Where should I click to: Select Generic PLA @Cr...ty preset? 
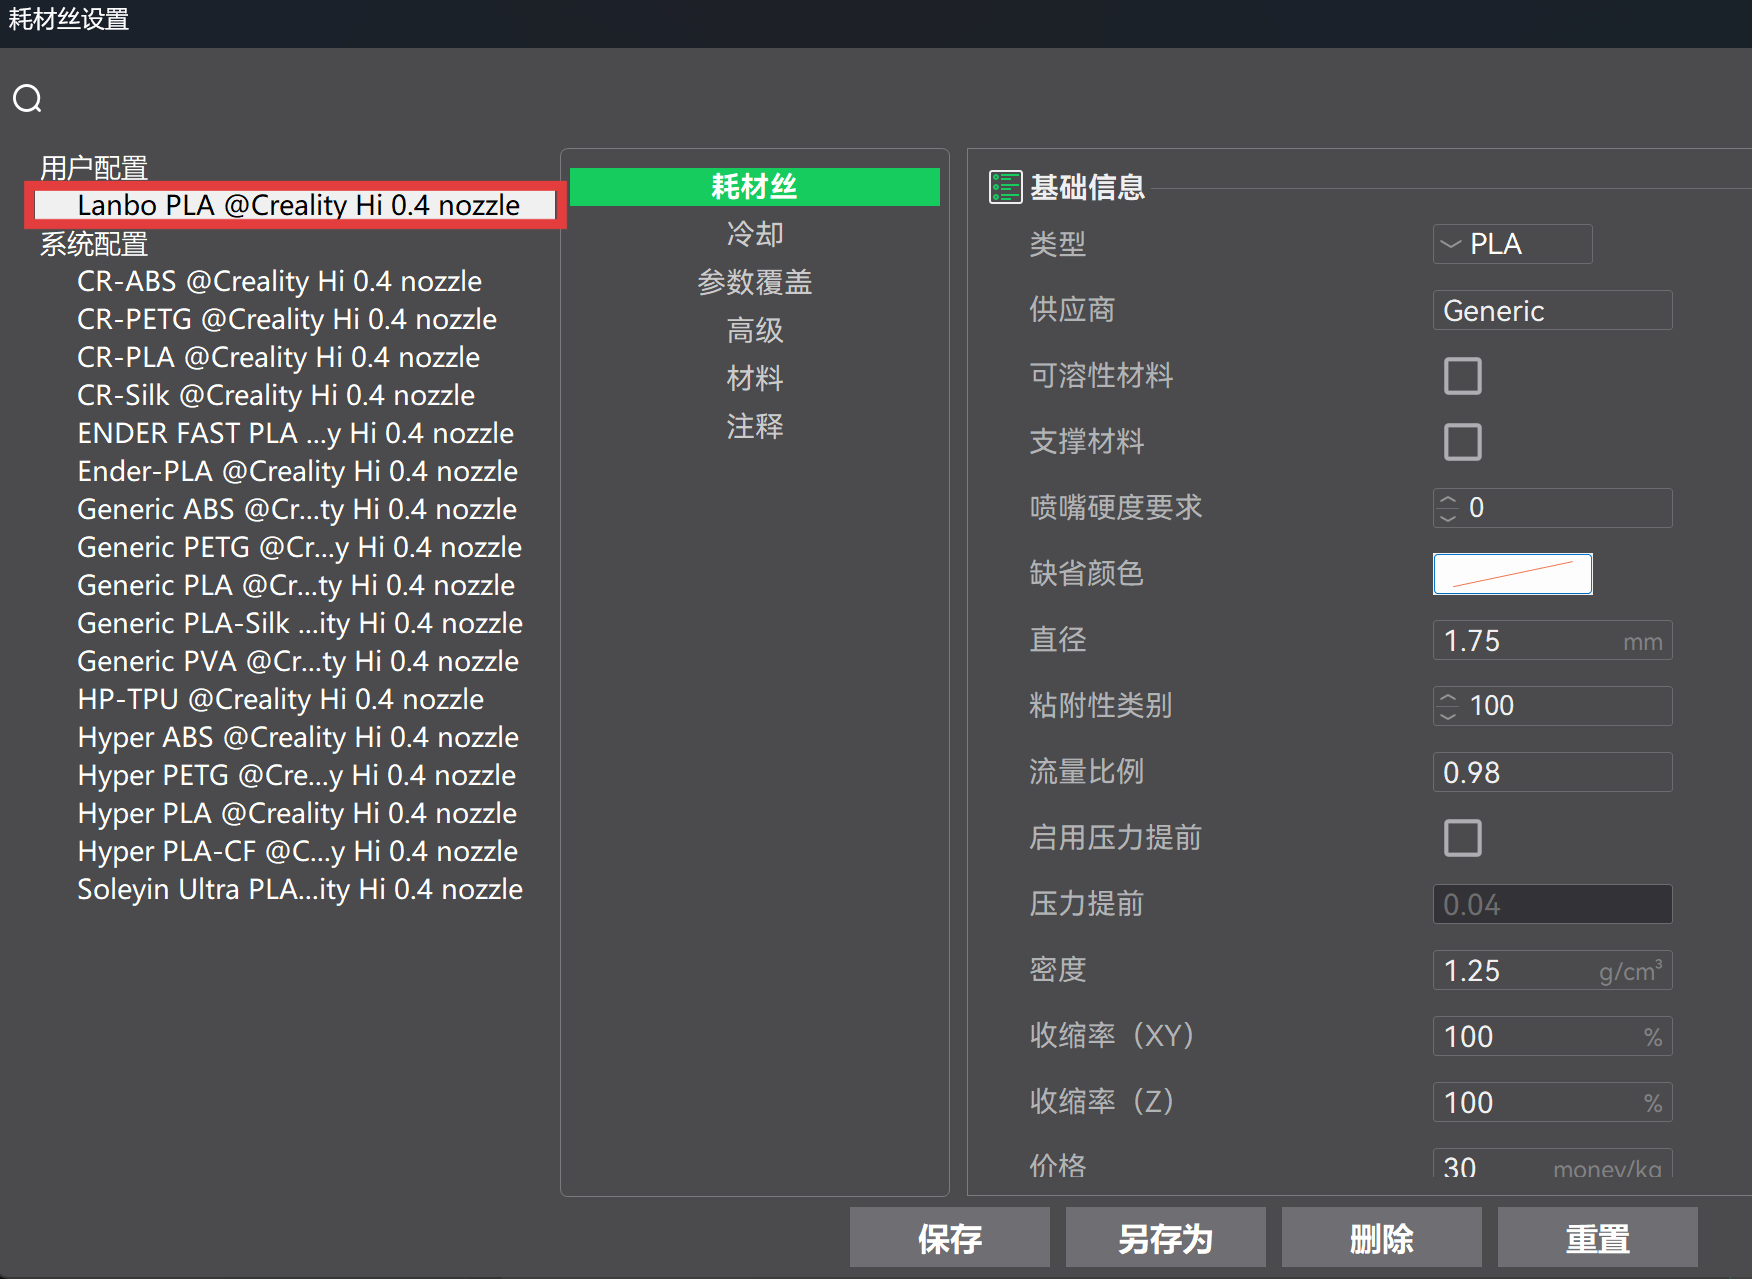[x=296, y=586]
